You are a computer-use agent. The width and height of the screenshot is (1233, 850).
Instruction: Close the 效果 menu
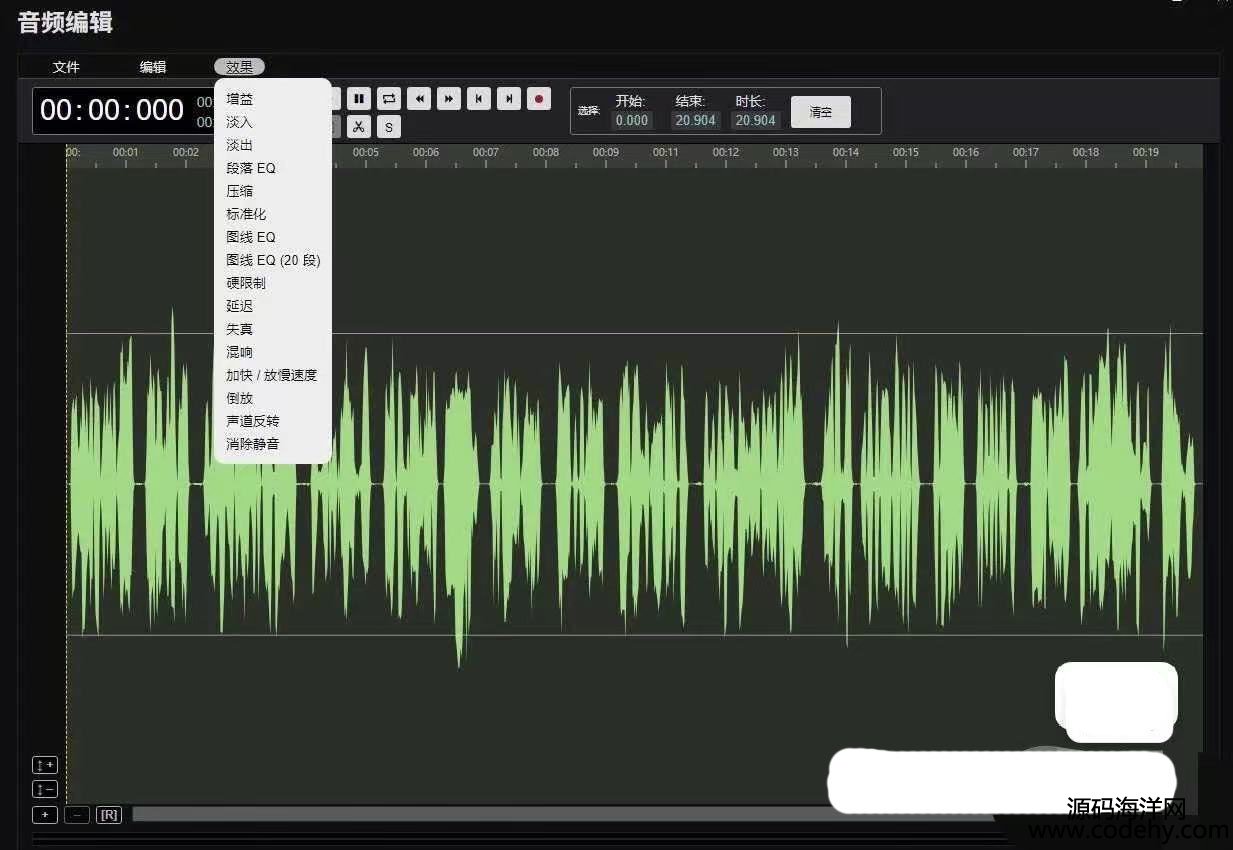pyautogui.click(x=239, y=67)
